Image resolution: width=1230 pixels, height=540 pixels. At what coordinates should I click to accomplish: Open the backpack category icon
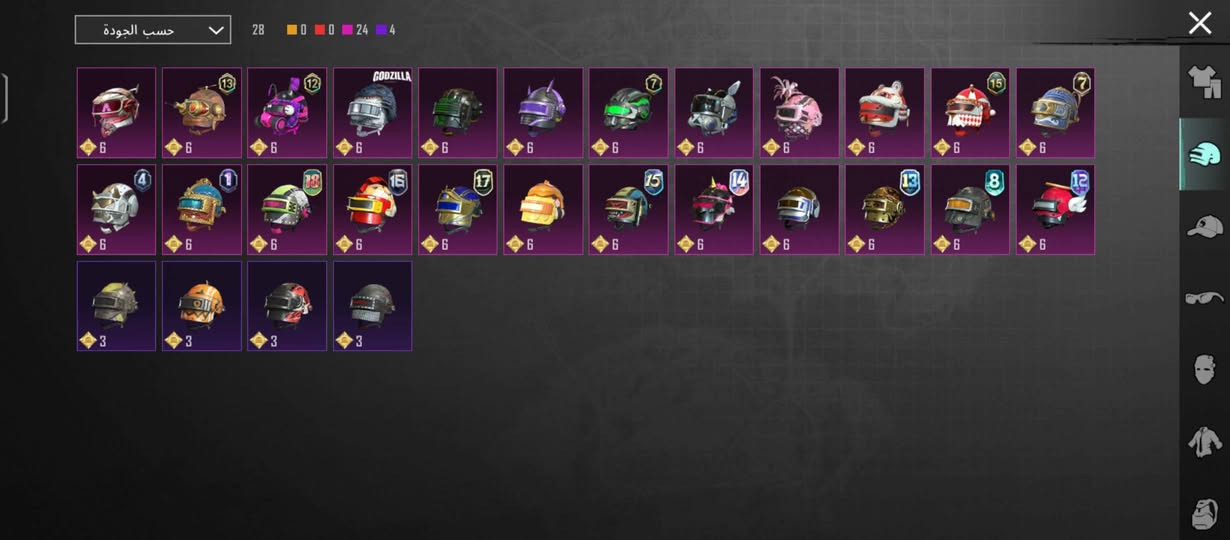[1205, 512]
